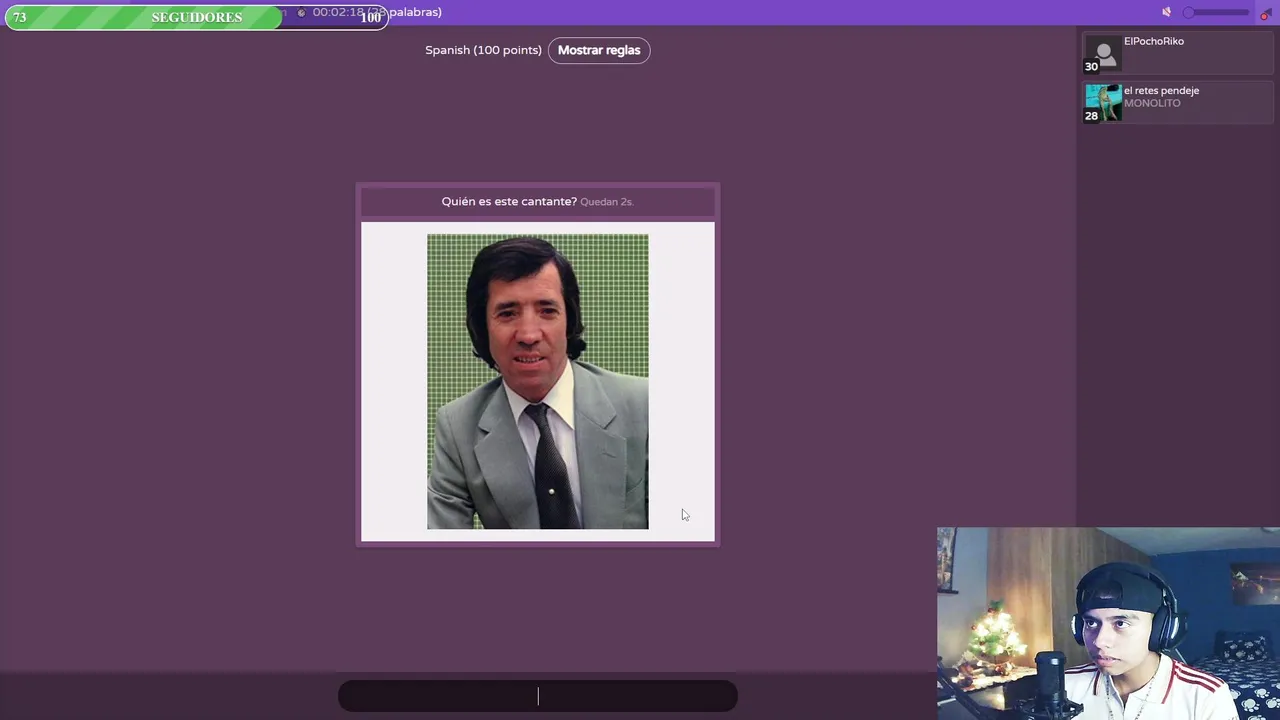Click the MONOLITO answer text
Image resolution: width=1280 pixels, height=720 pixels.
(1152, 103)
